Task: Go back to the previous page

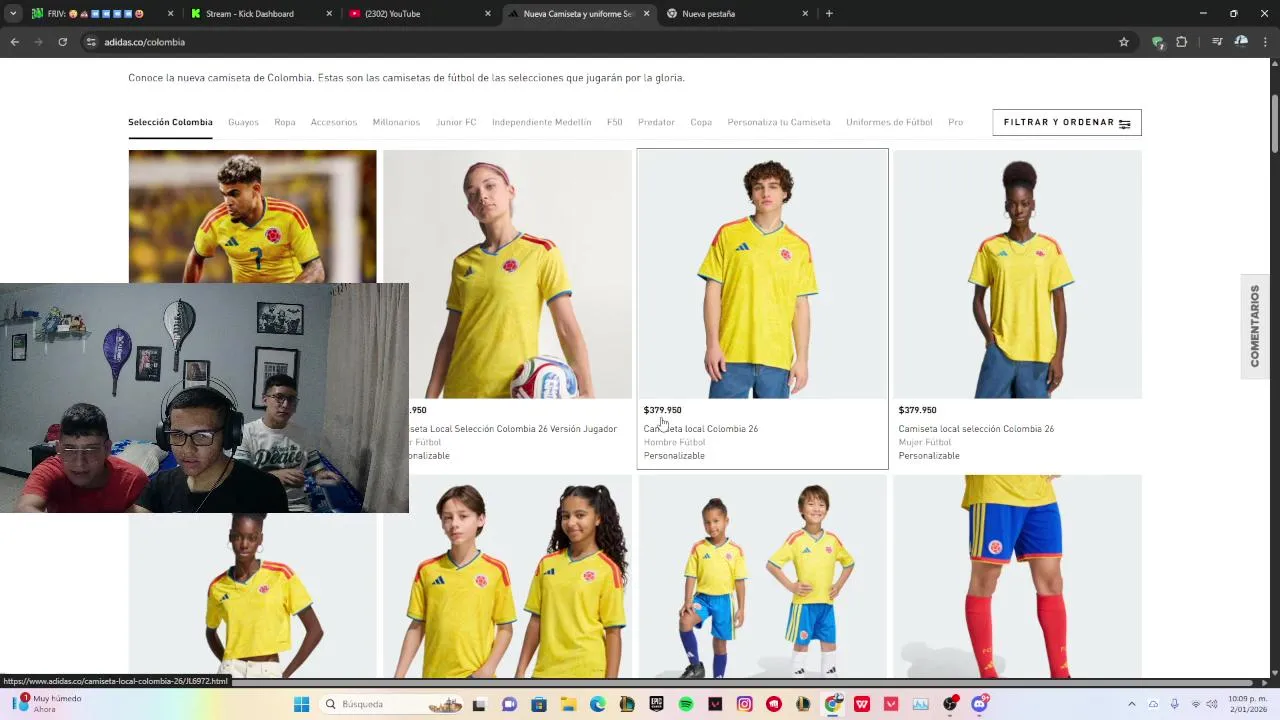Action: coord(14,42)
